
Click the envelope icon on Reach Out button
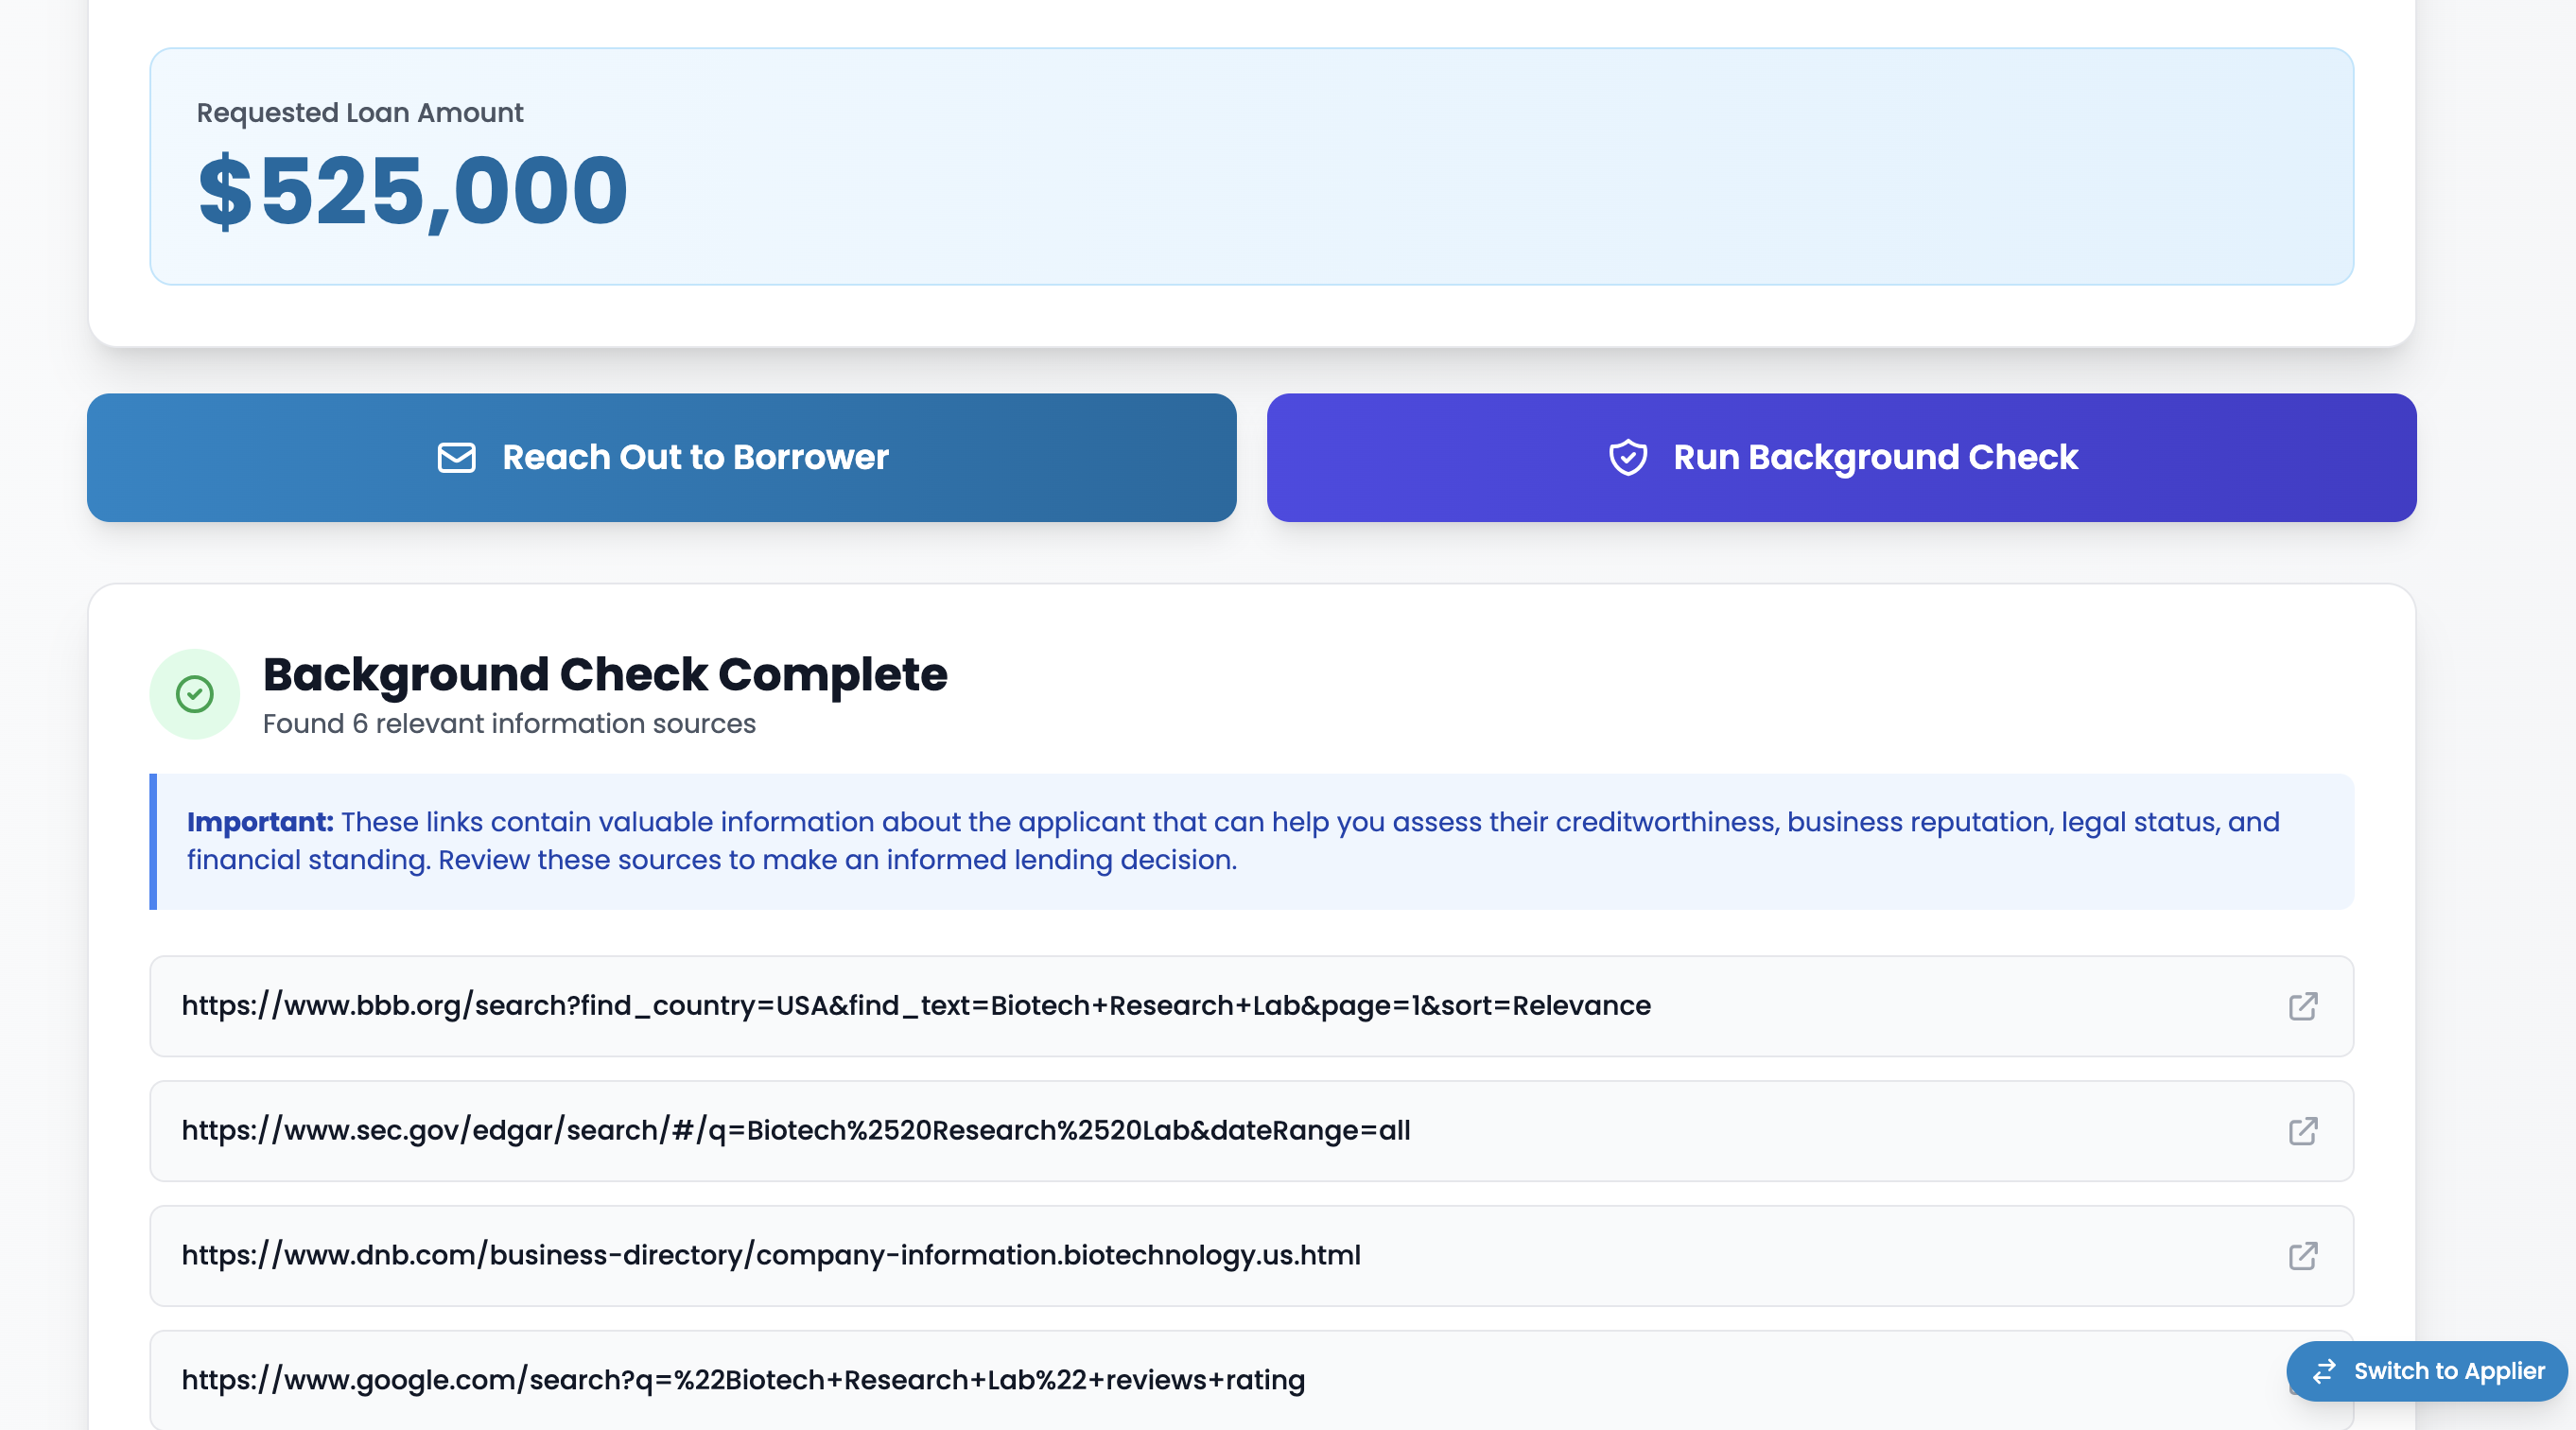[457, 458]
